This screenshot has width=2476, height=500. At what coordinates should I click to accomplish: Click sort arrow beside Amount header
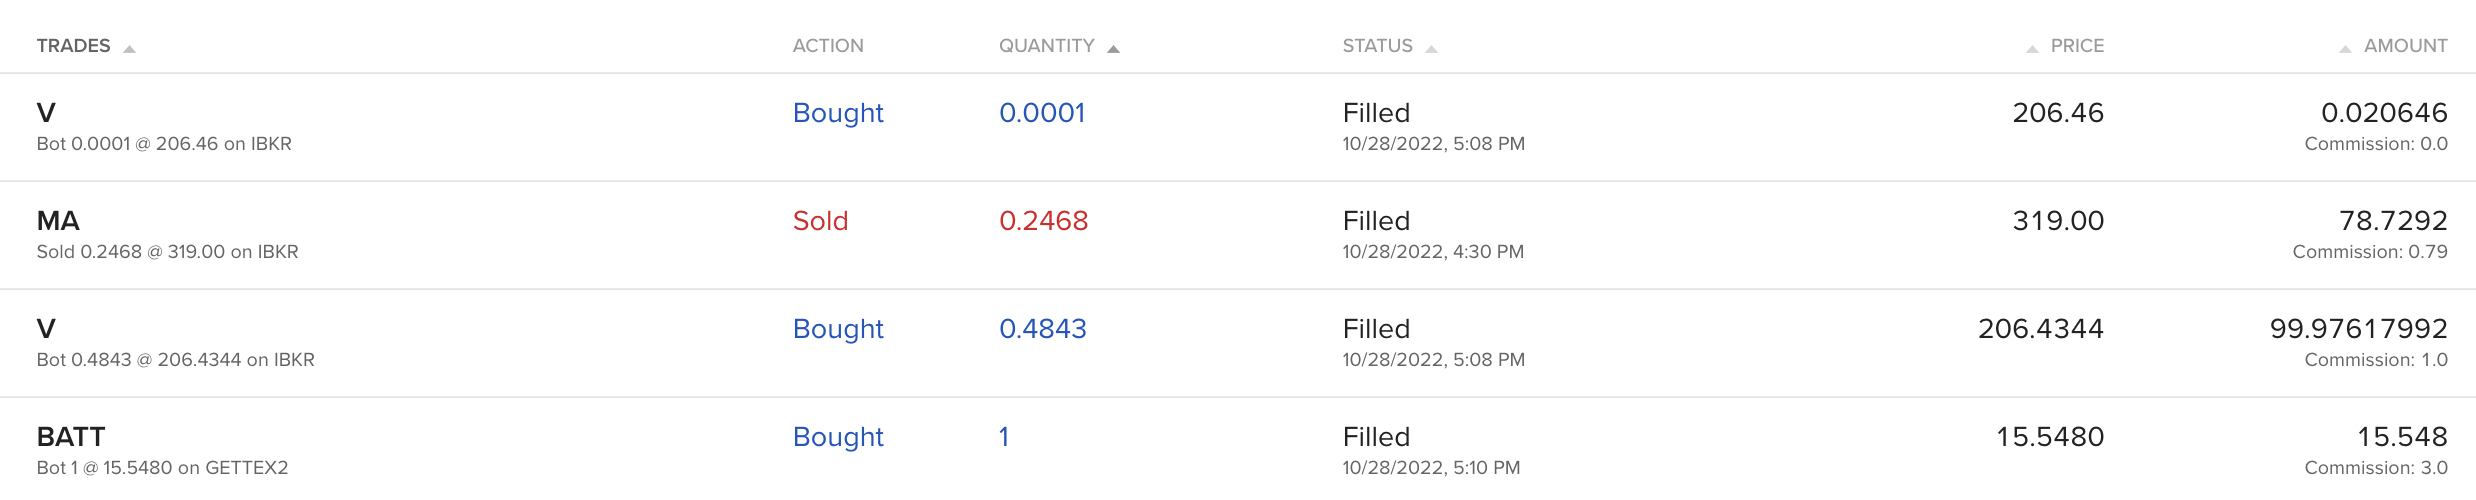click(2345, 48)
